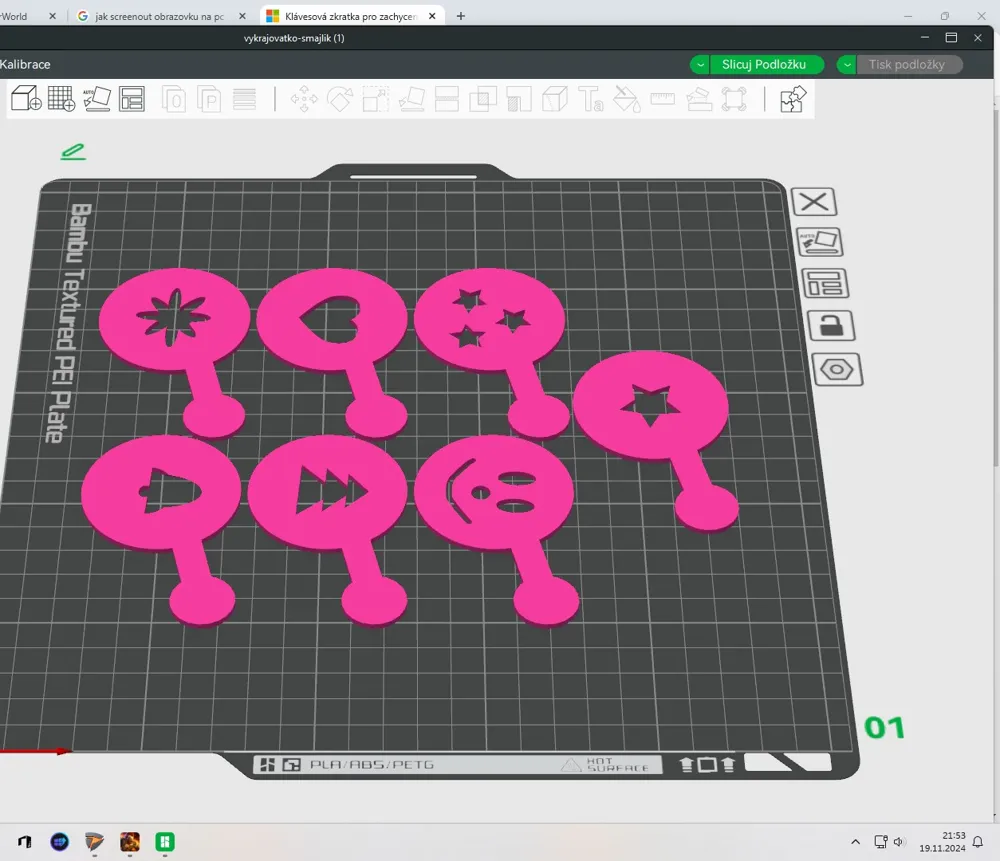Arrange objects on this plate only
Image resolution: width=1000 pixels, height=861 pixels.
tap(825, 283)
